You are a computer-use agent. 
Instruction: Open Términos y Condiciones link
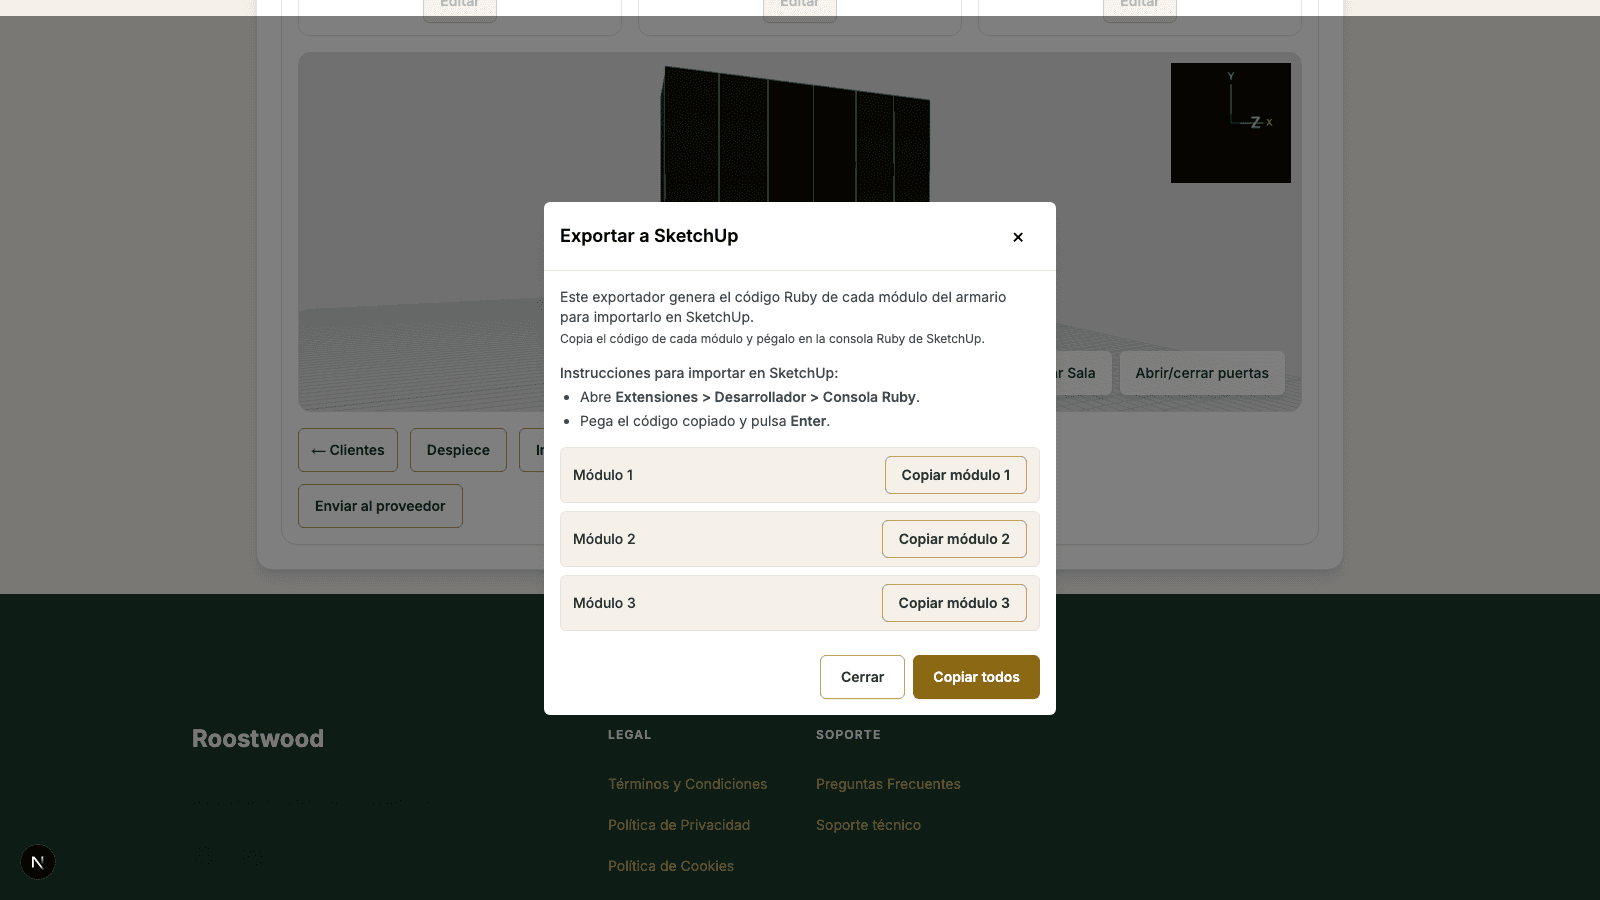click(687, 784)
